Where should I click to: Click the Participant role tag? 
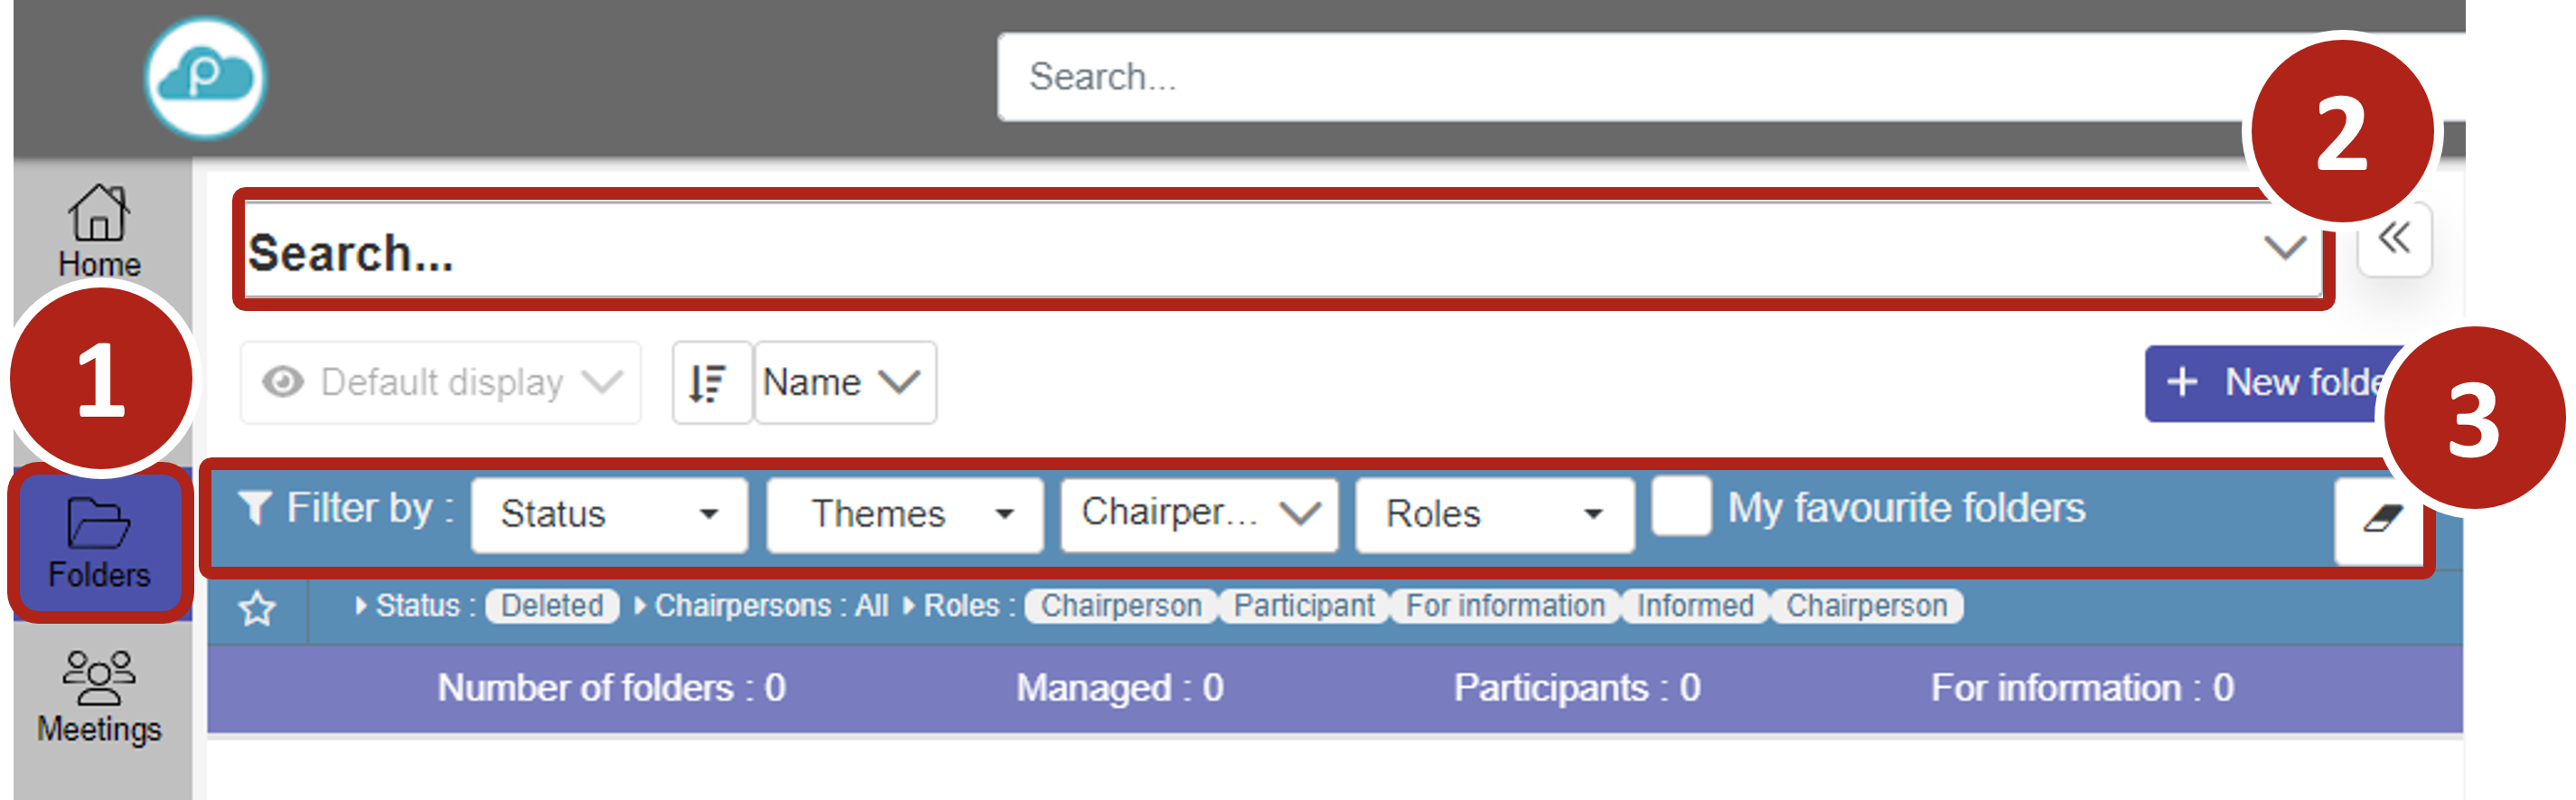(1303, 606)
